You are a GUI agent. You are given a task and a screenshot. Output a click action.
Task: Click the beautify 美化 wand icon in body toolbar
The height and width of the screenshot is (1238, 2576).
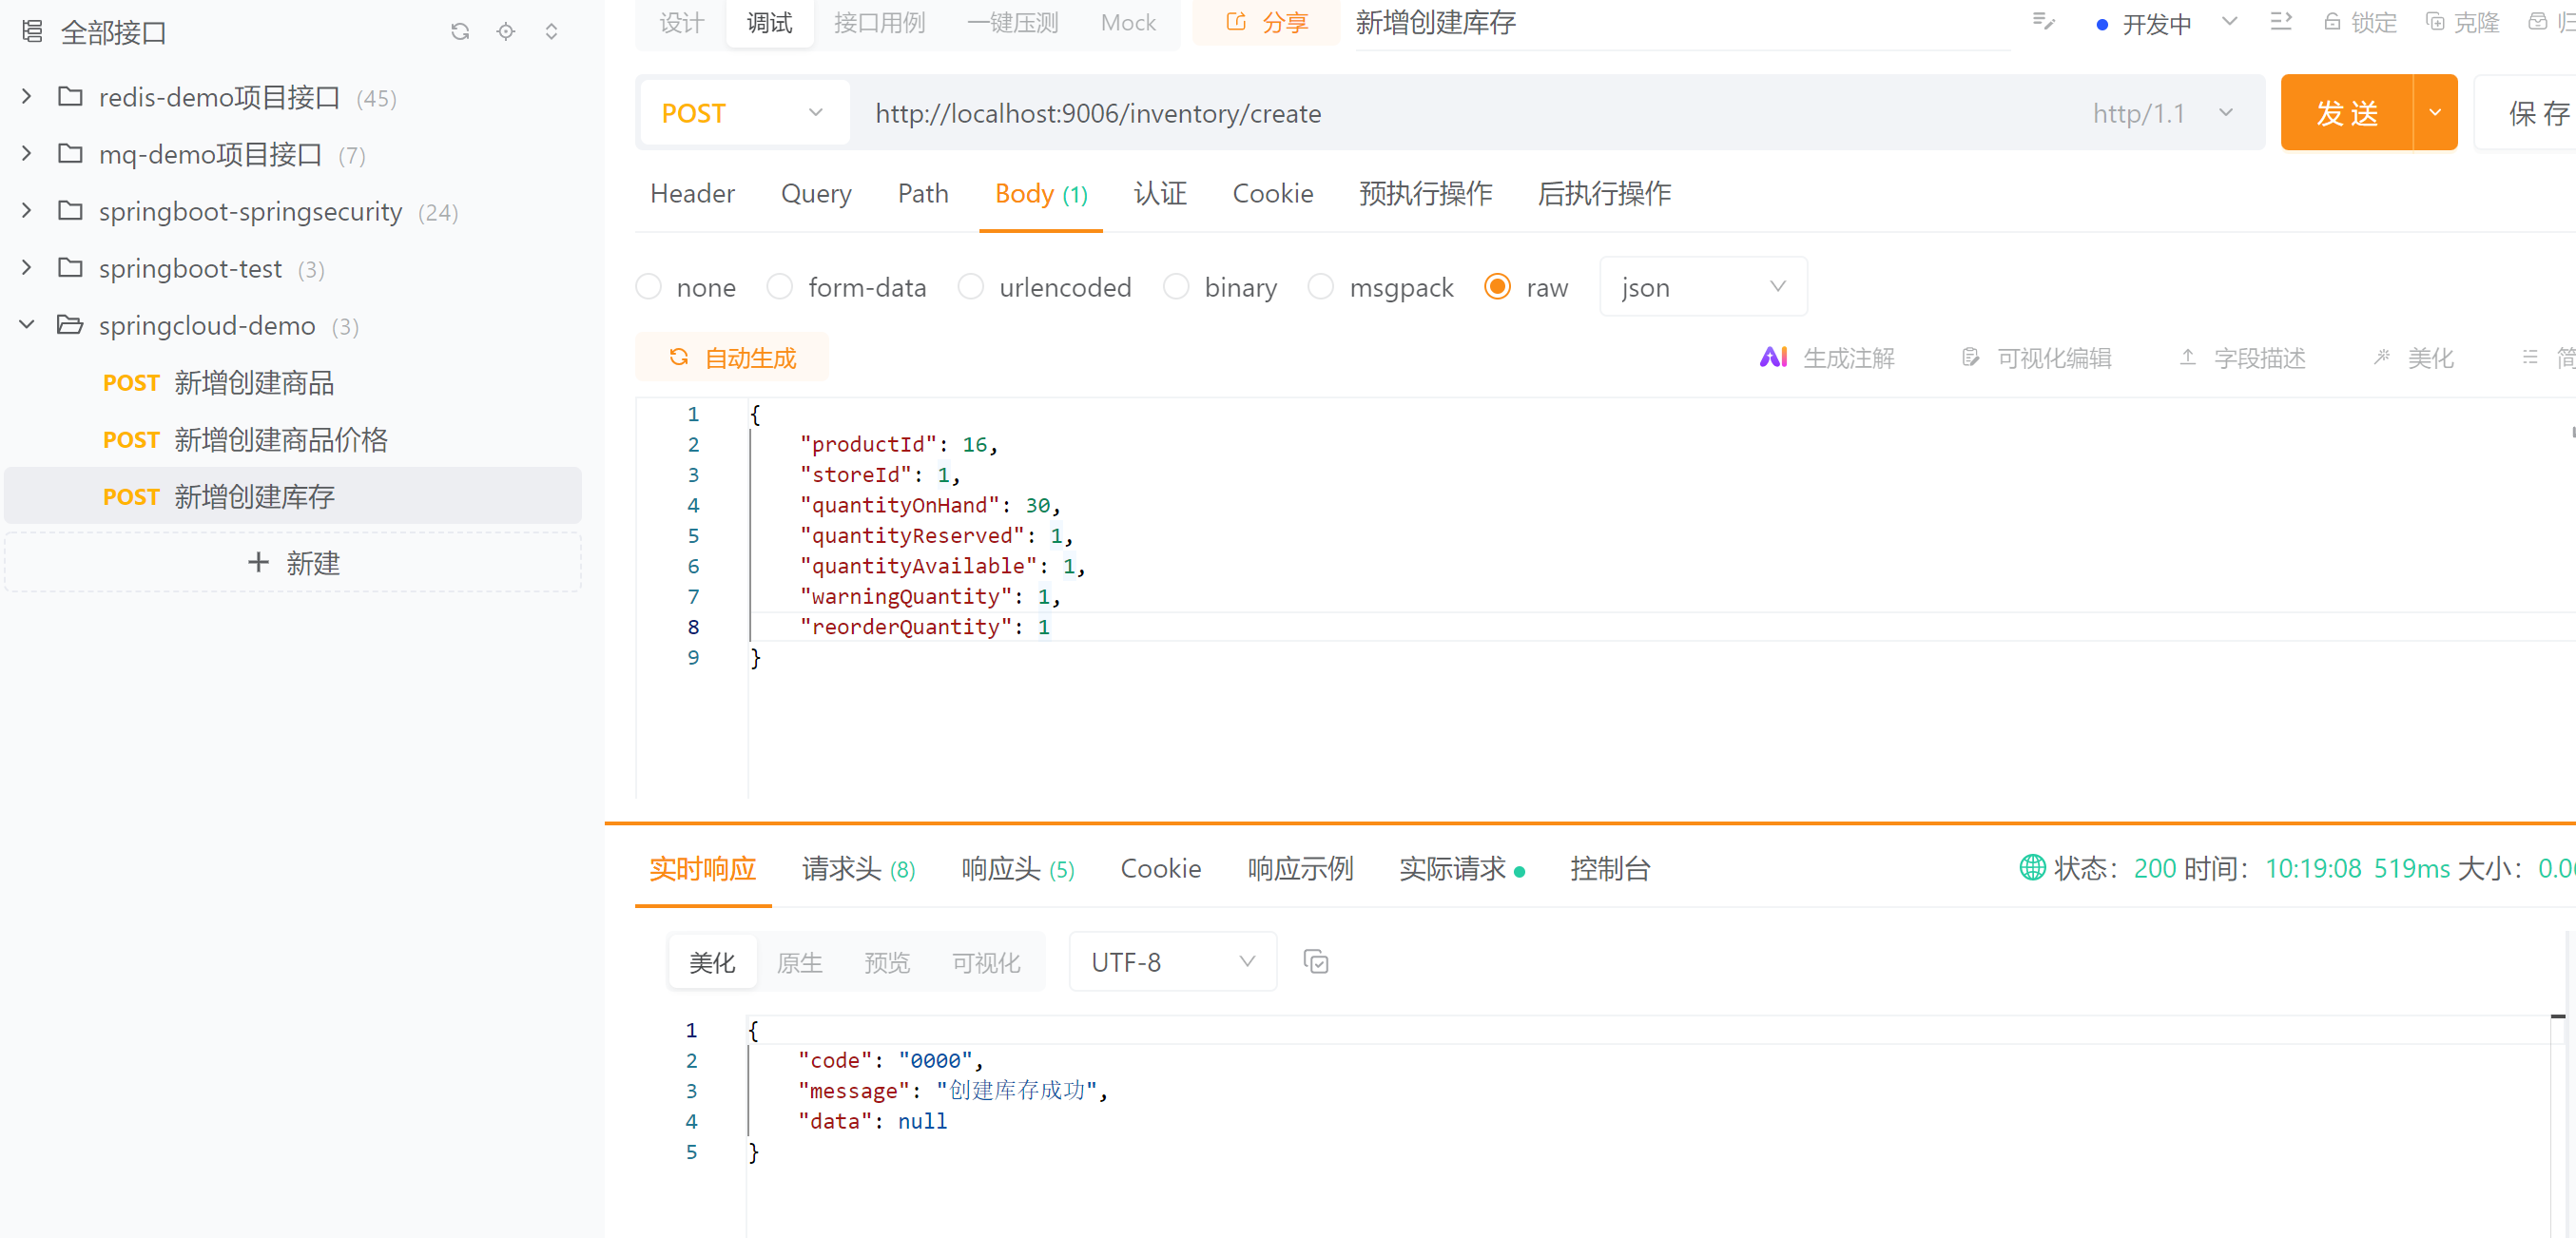tap(2382, 358)
